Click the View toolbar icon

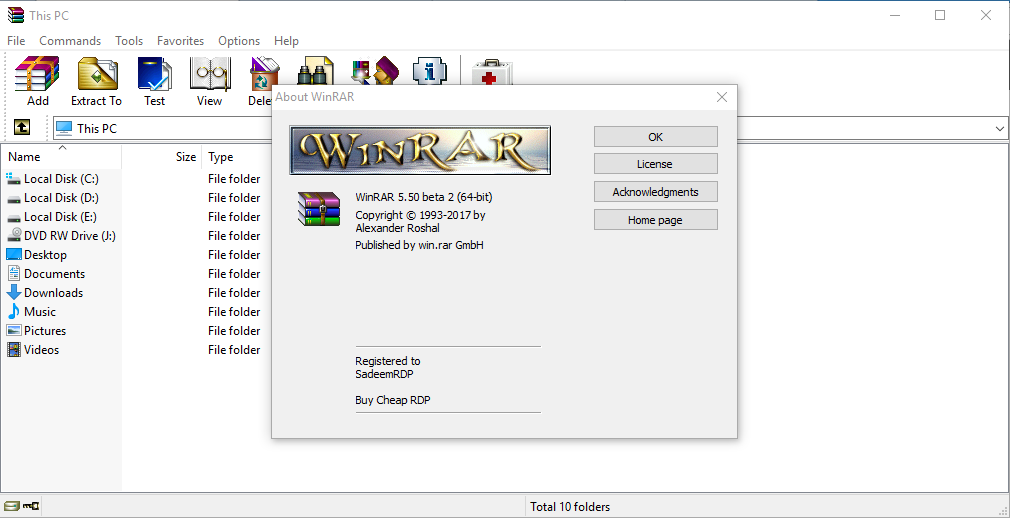pyautogui.click(x=209, y=73)
